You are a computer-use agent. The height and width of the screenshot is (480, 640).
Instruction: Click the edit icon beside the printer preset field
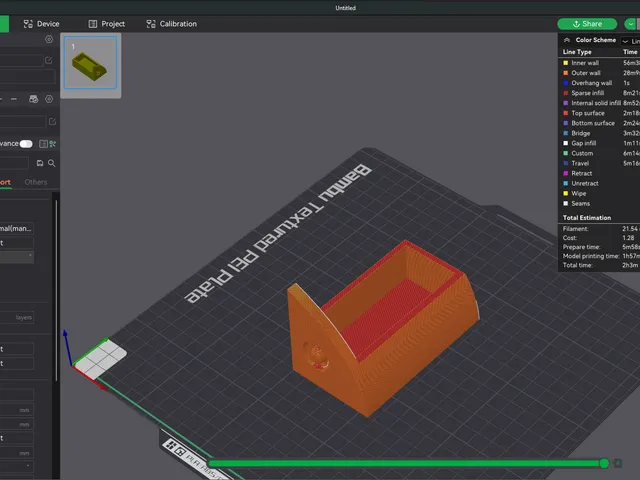[x=49, y=60]
